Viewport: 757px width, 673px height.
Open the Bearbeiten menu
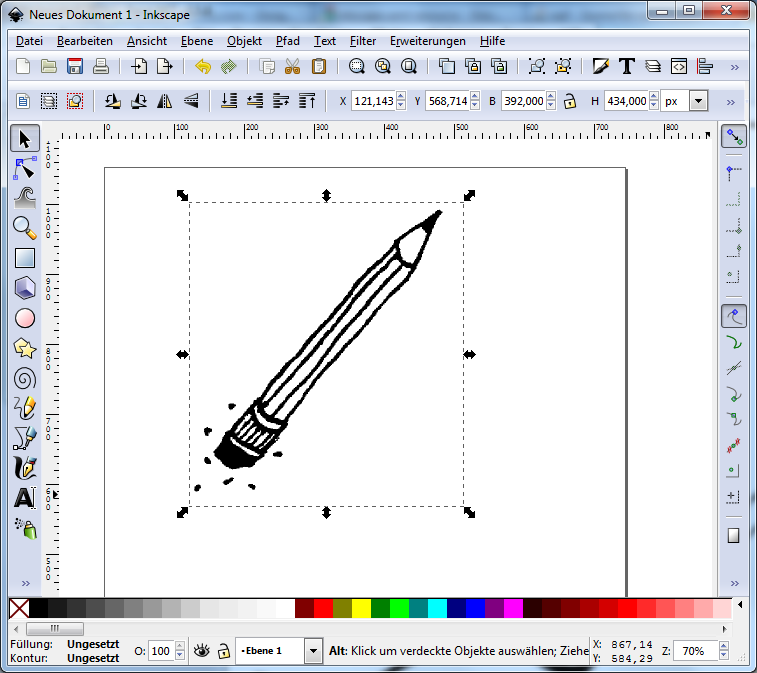pyautogui.click(x=85, y=41)
